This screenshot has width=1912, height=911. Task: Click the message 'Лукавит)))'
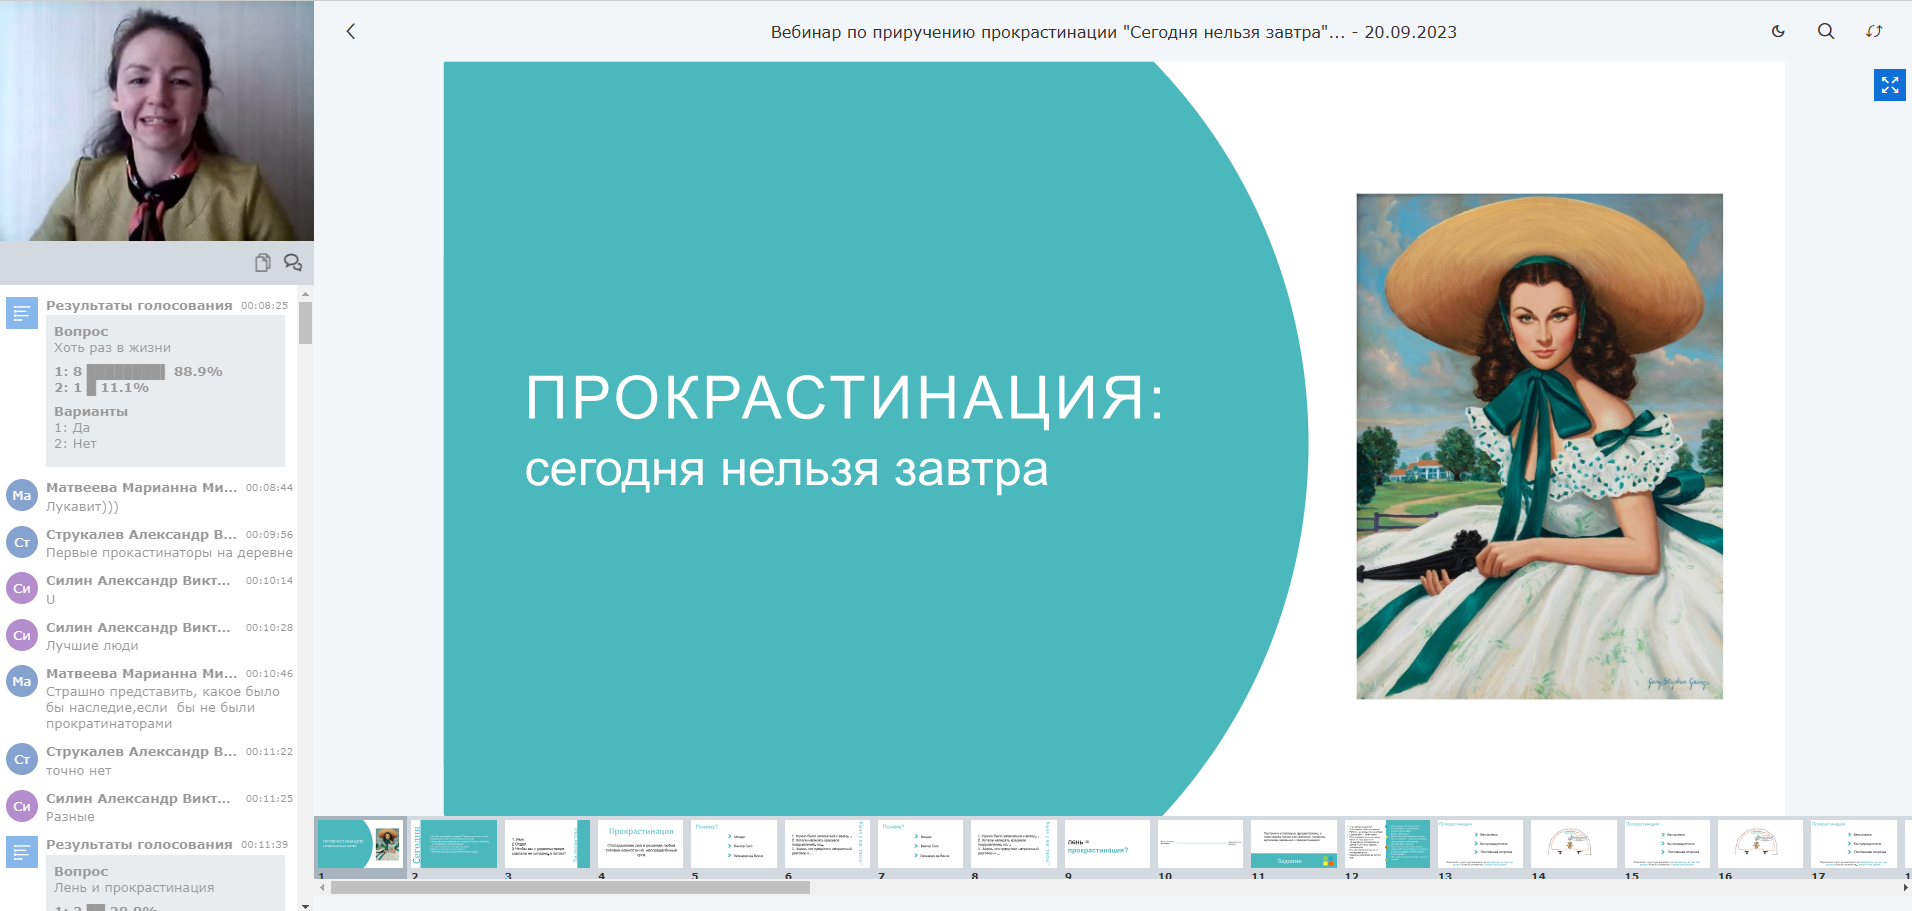[x=82, y=507]
